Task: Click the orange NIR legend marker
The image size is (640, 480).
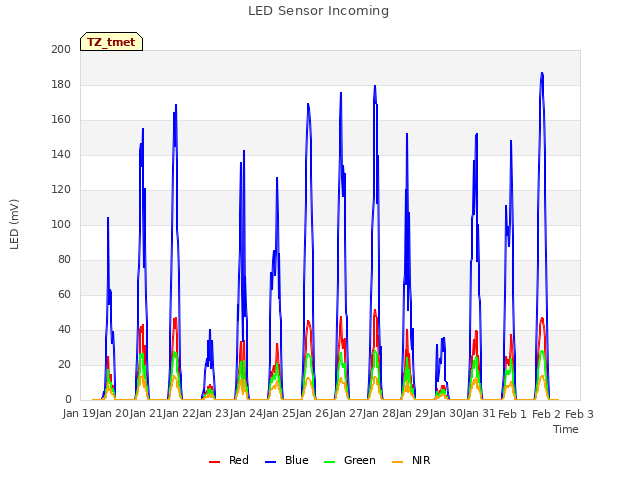Action: [x=397, y=462]
